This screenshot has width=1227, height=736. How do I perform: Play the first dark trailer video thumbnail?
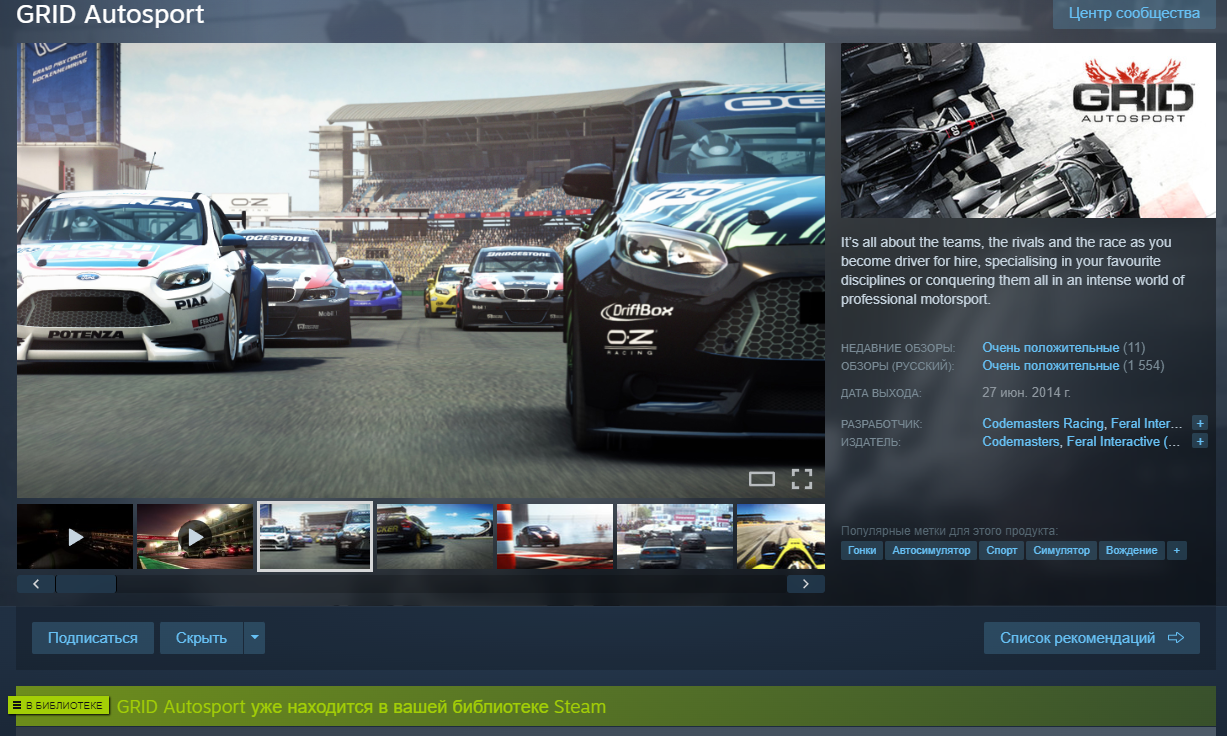click(x=75, y=537)
